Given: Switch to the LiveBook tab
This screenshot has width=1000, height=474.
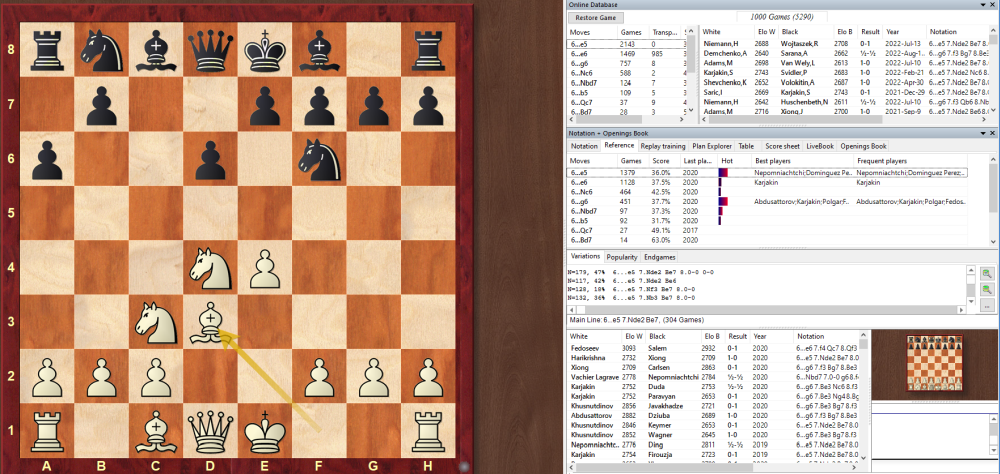Looking at the screenshot, I should coord(820,146).
